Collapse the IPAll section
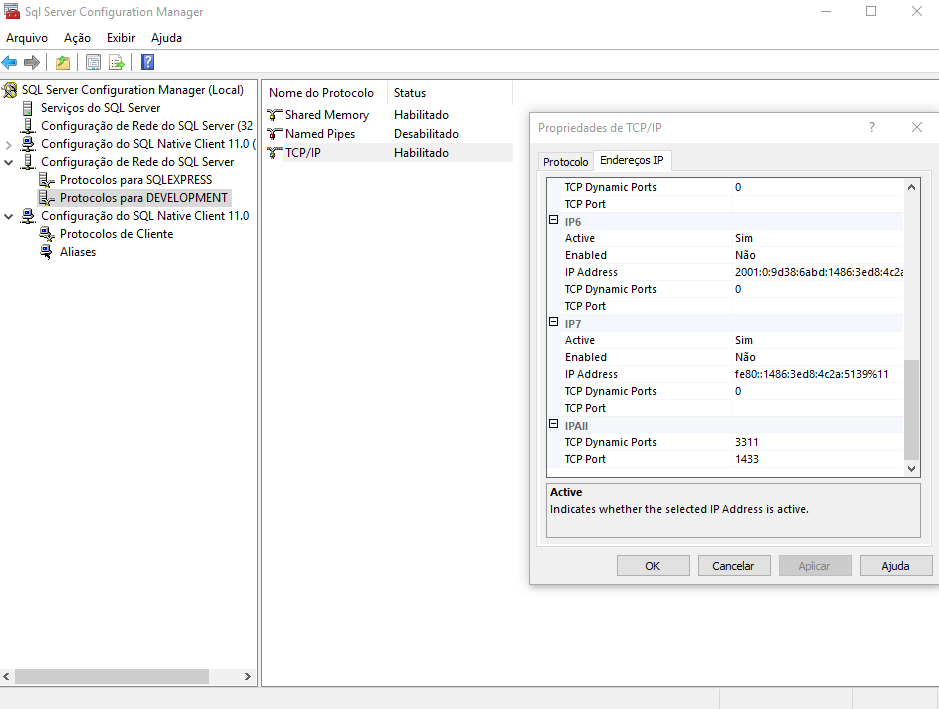The width and height of the screenshot is (939, 709). (554, 423)
